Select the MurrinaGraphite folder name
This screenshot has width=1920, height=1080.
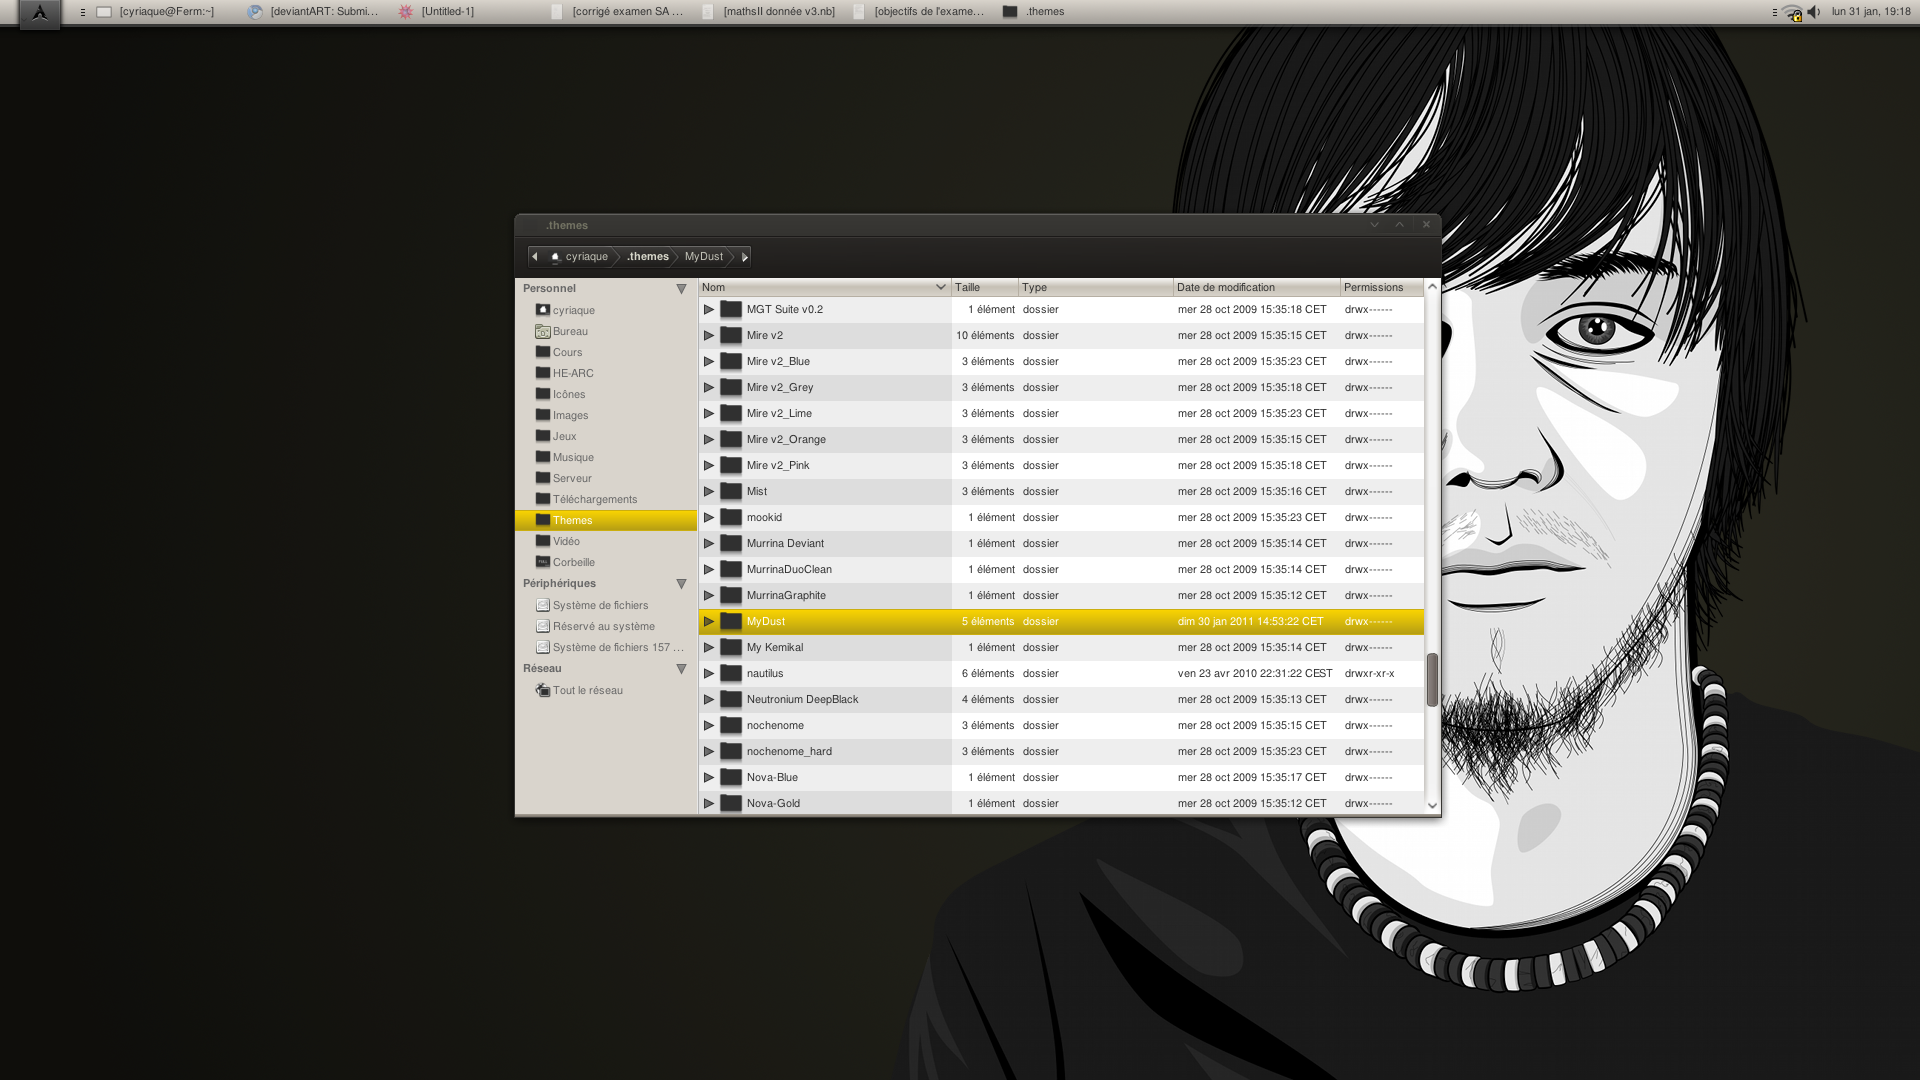click(786, 596)
